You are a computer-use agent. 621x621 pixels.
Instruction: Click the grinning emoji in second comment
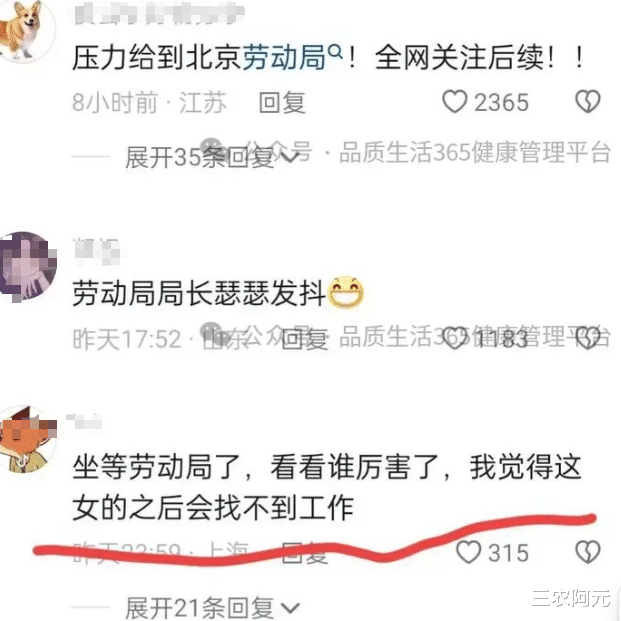[346, 293]
